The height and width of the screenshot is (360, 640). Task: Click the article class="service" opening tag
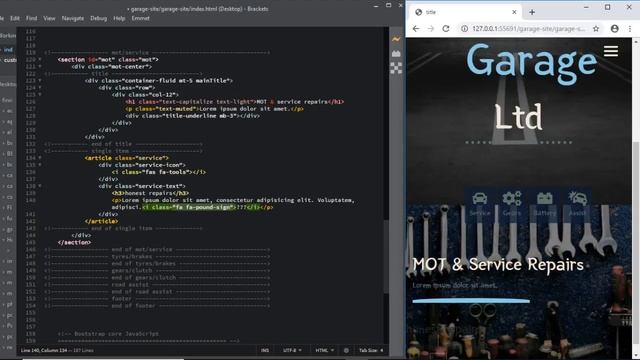tap(127, 158)
